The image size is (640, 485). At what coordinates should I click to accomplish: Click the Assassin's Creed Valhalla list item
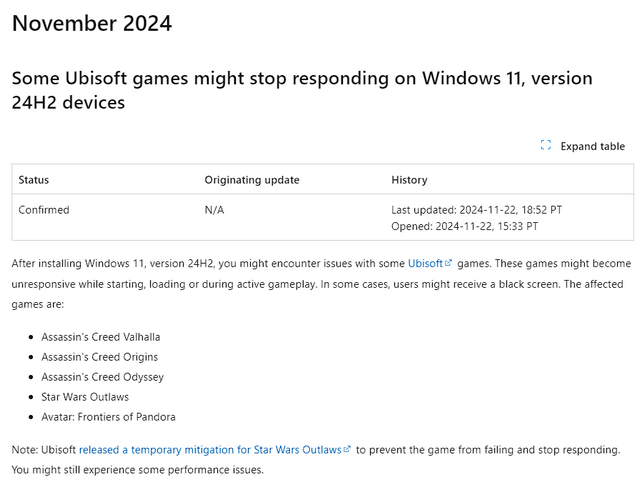(100, 337)
